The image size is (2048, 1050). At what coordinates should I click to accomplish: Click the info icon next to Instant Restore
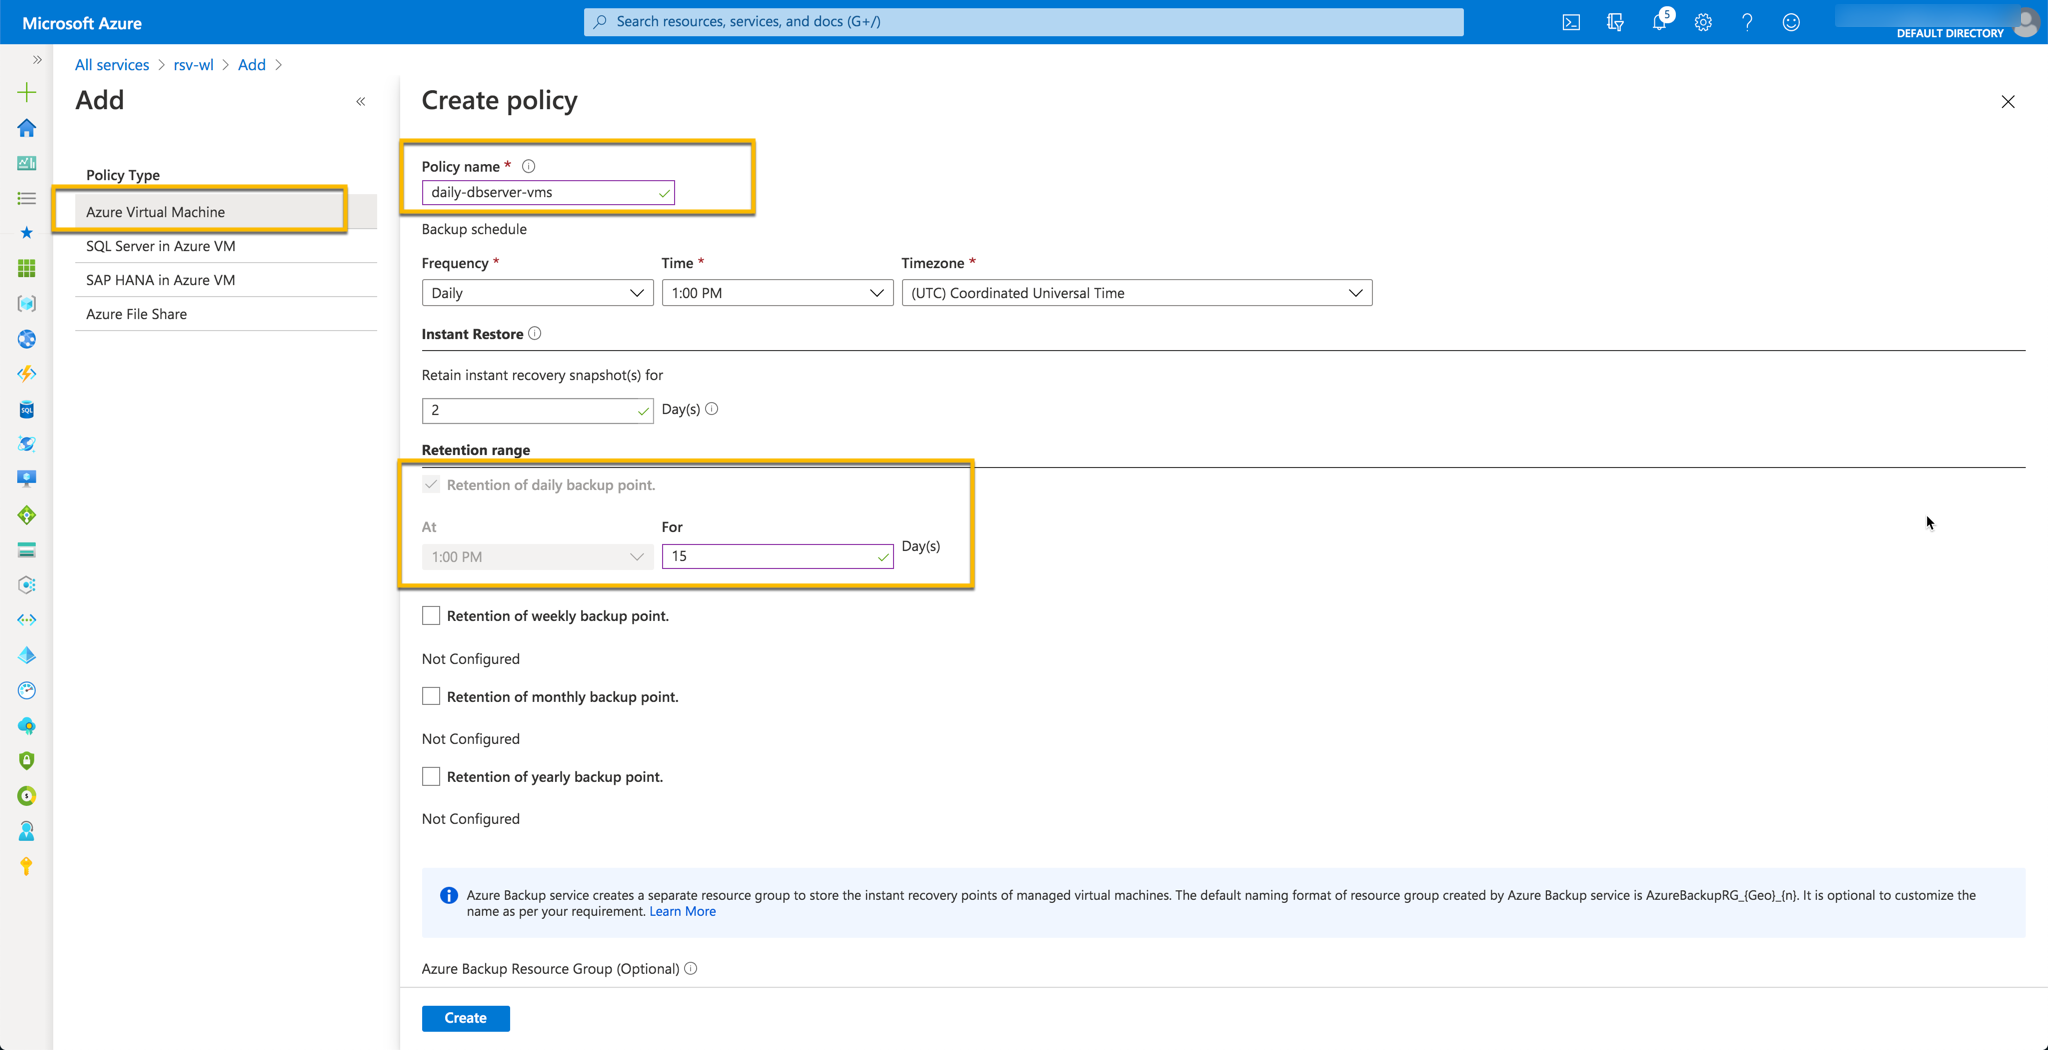(x=535, y=333)
